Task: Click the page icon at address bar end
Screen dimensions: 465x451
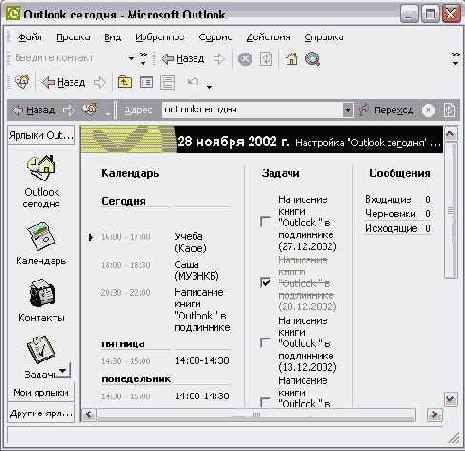Action: (x=449, y=110)
